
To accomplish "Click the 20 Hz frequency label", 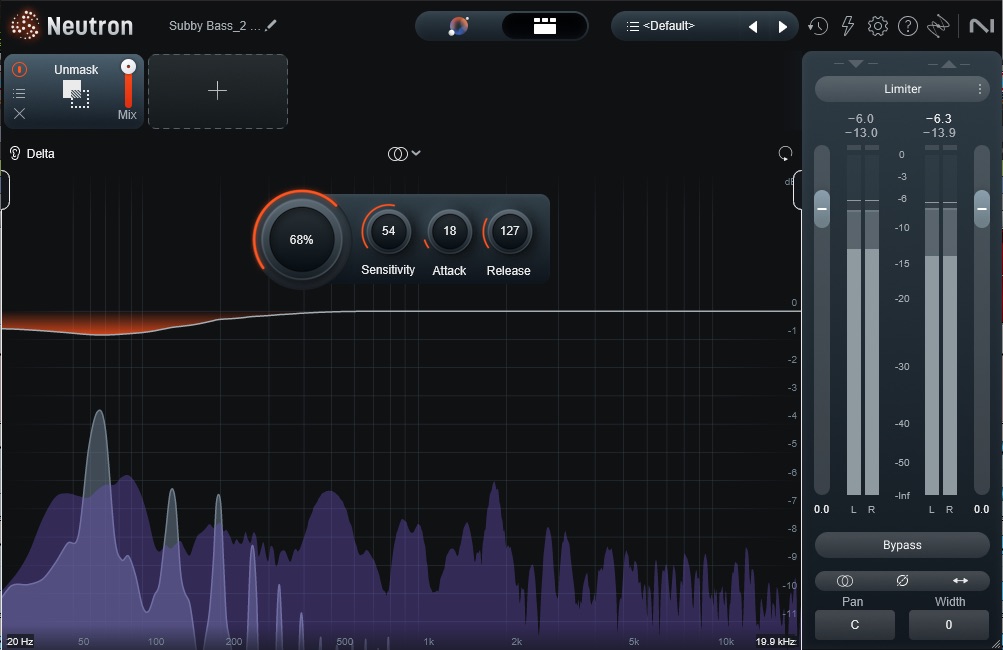I will click(x=20, y=641).
